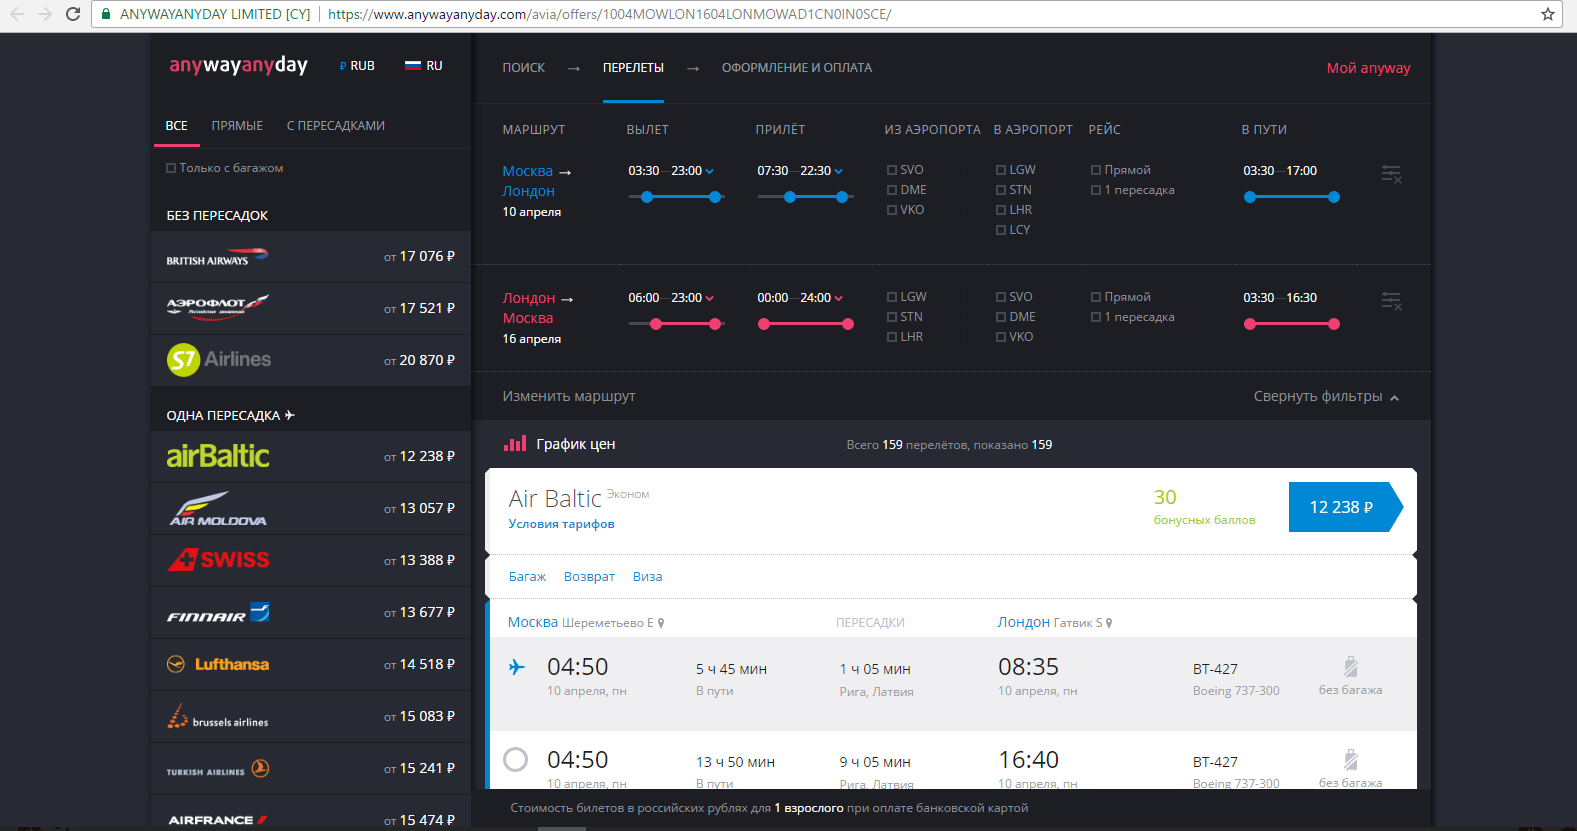Click the price chart bars icon
This screenshot has height=831, width=1577.
[x=515, y=444]
